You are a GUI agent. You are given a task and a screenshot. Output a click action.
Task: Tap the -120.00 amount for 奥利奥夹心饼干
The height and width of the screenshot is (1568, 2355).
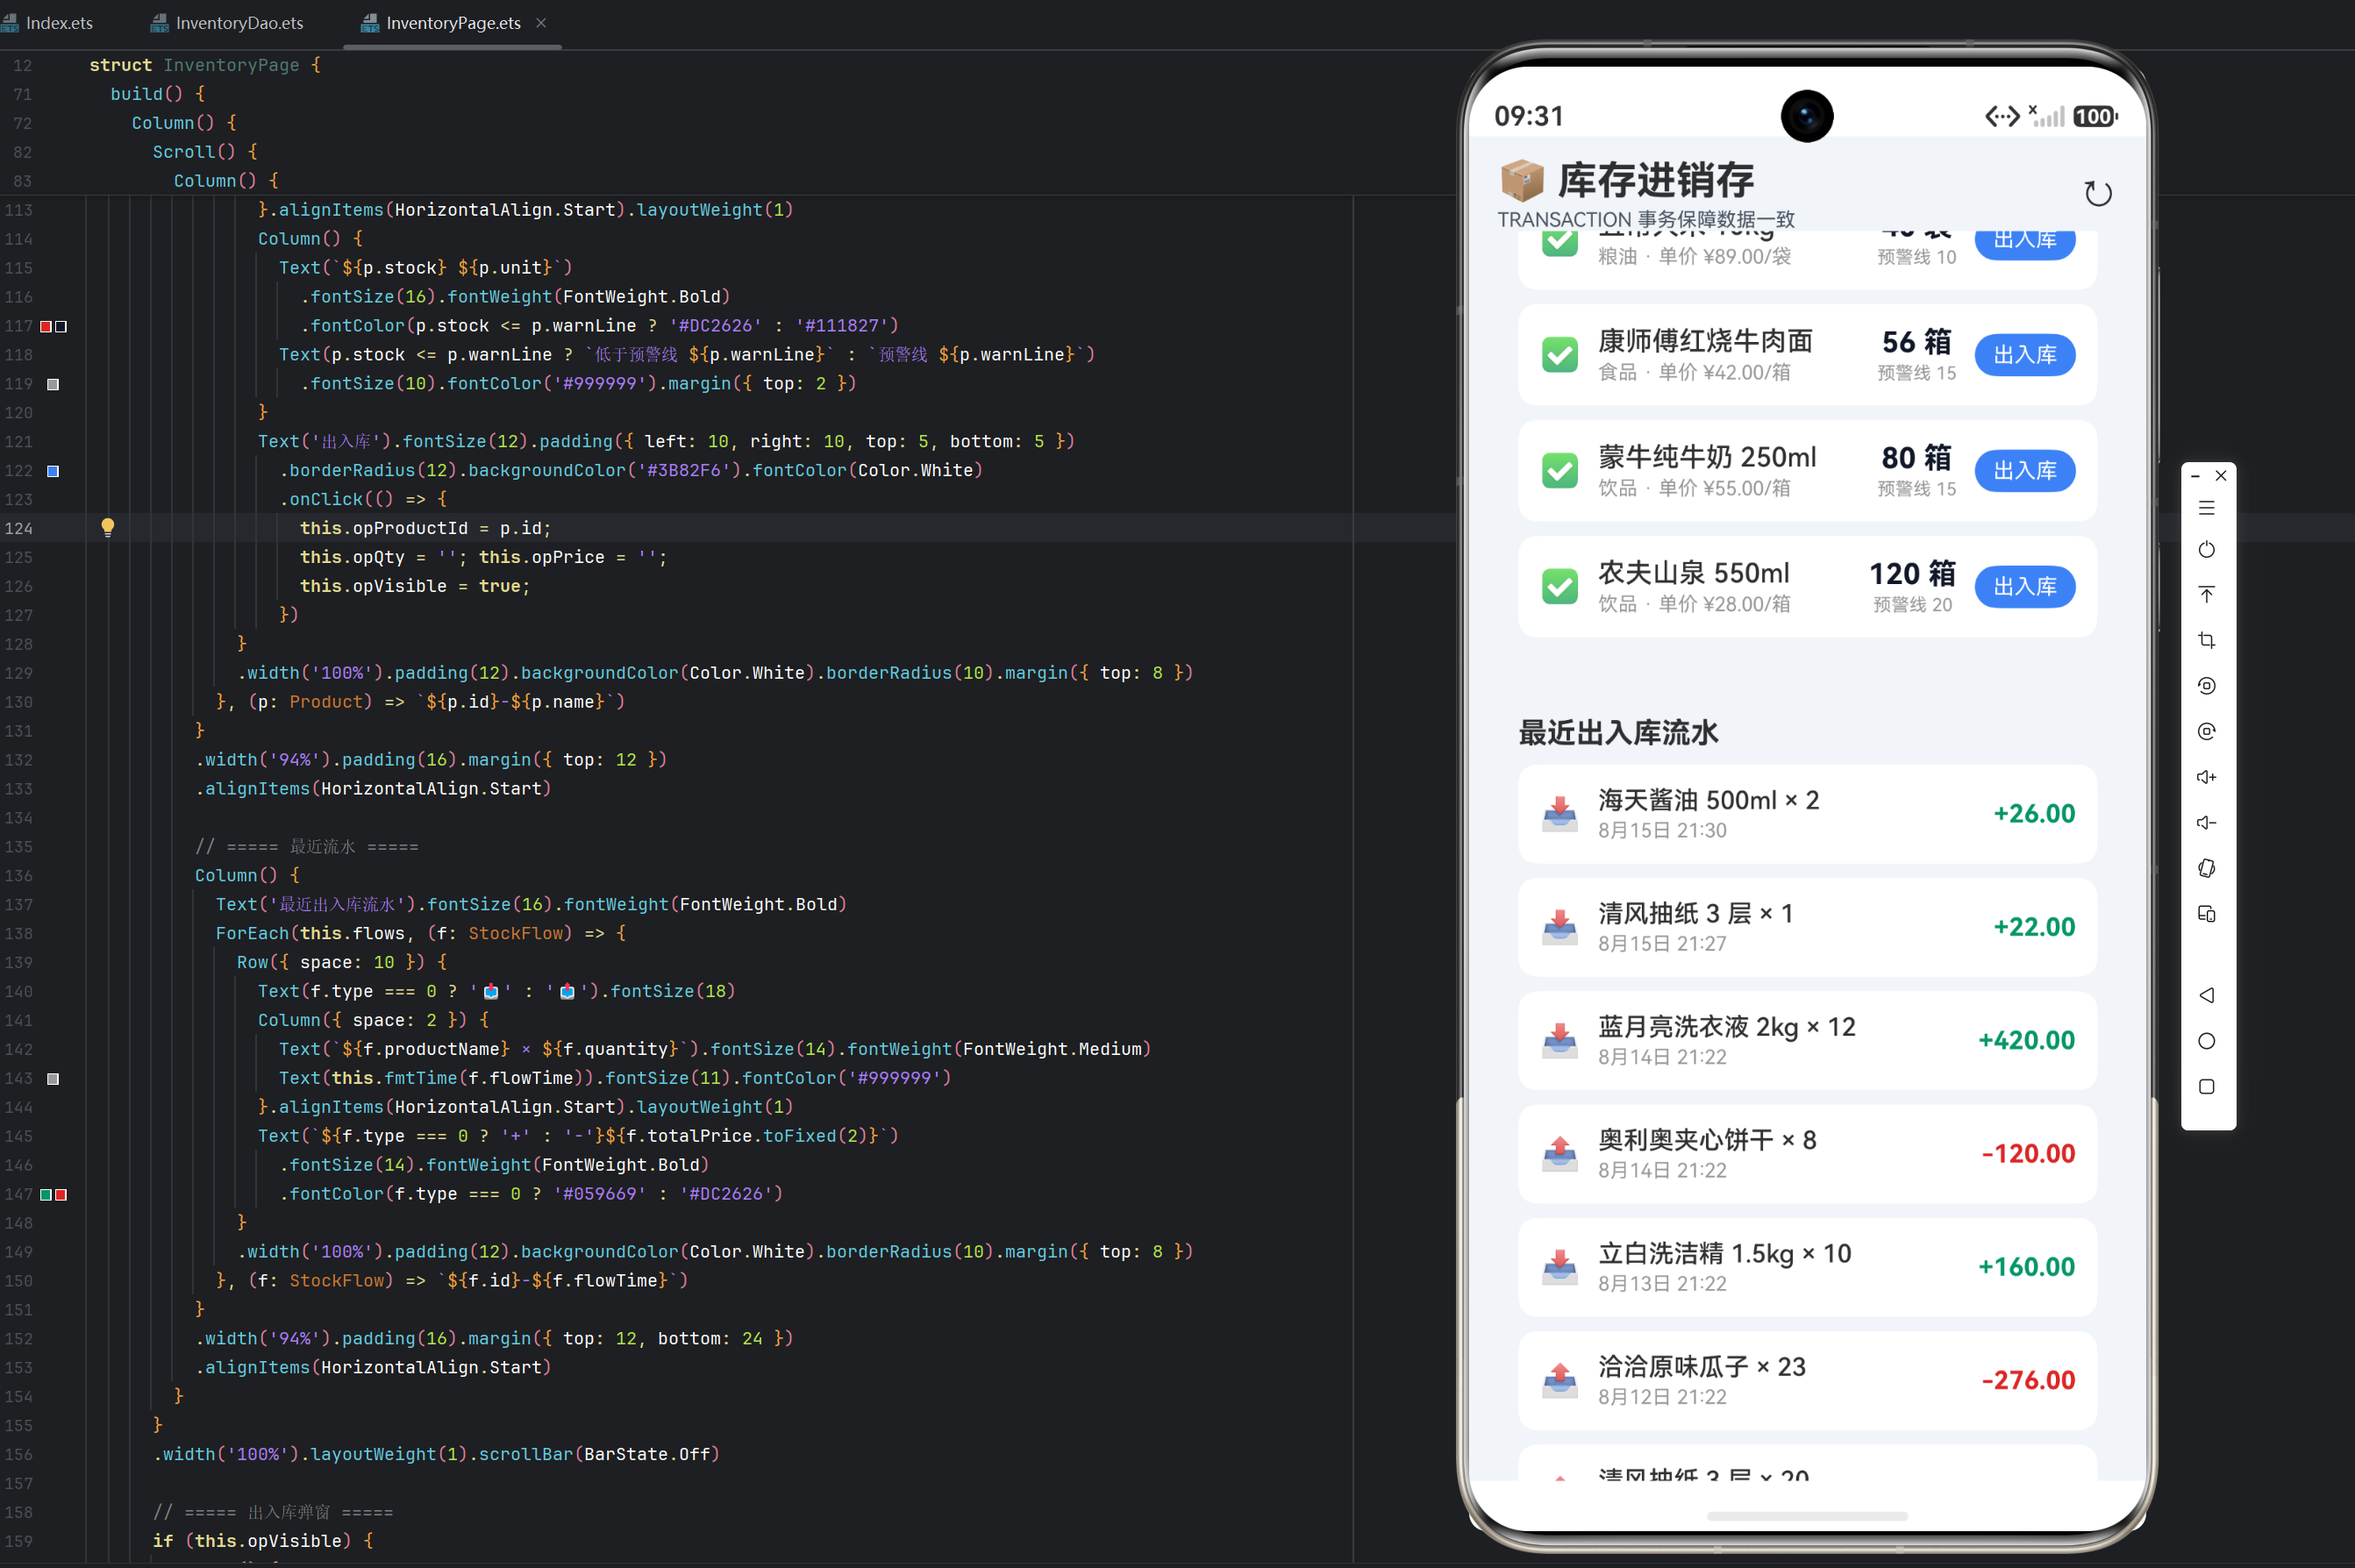tap(2028, 1154)
